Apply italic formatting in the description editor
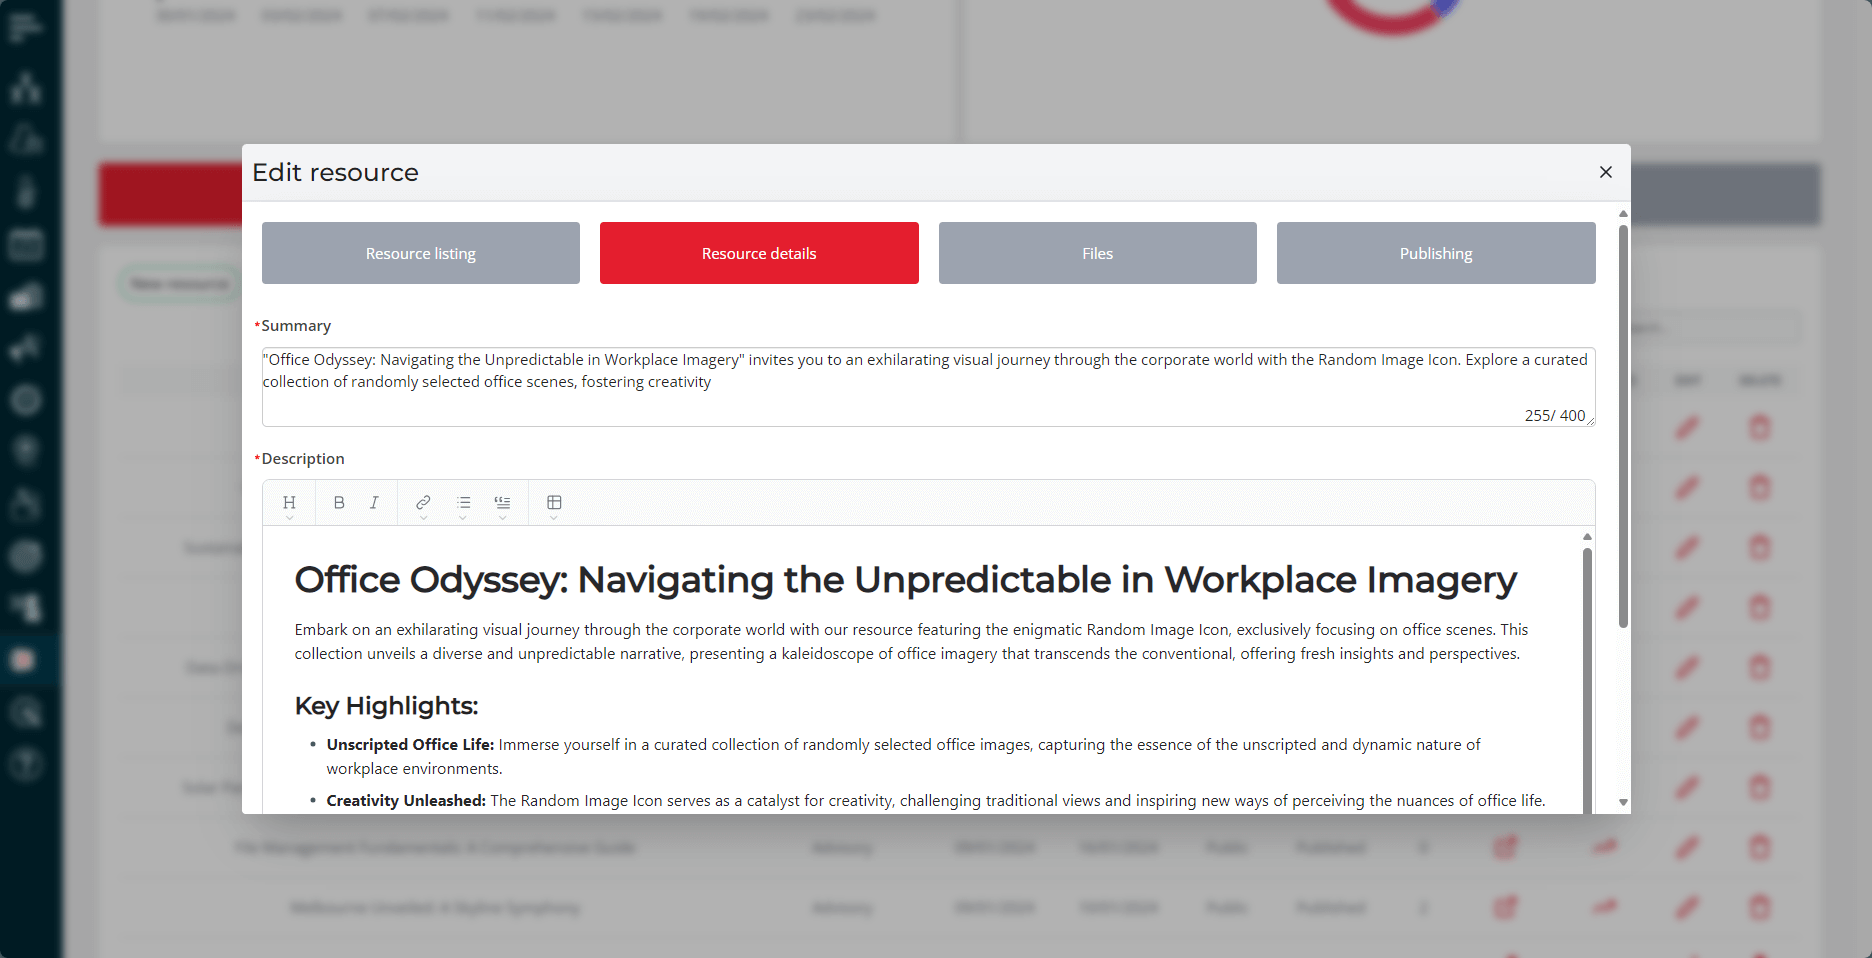This screenshot has width=1872, height=958. click(x=374, y=503)
